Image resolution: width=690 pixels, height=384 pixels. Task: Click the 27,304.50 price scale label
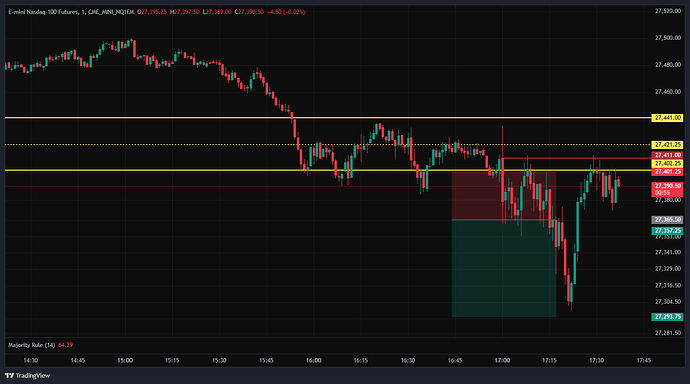click(x=668, y=302)
